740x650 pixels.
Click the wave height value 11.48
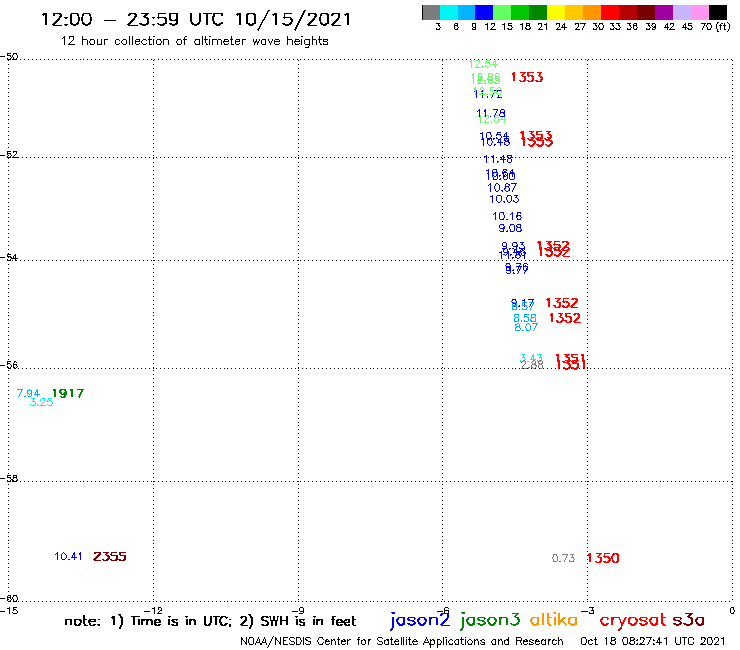(498, 160)
